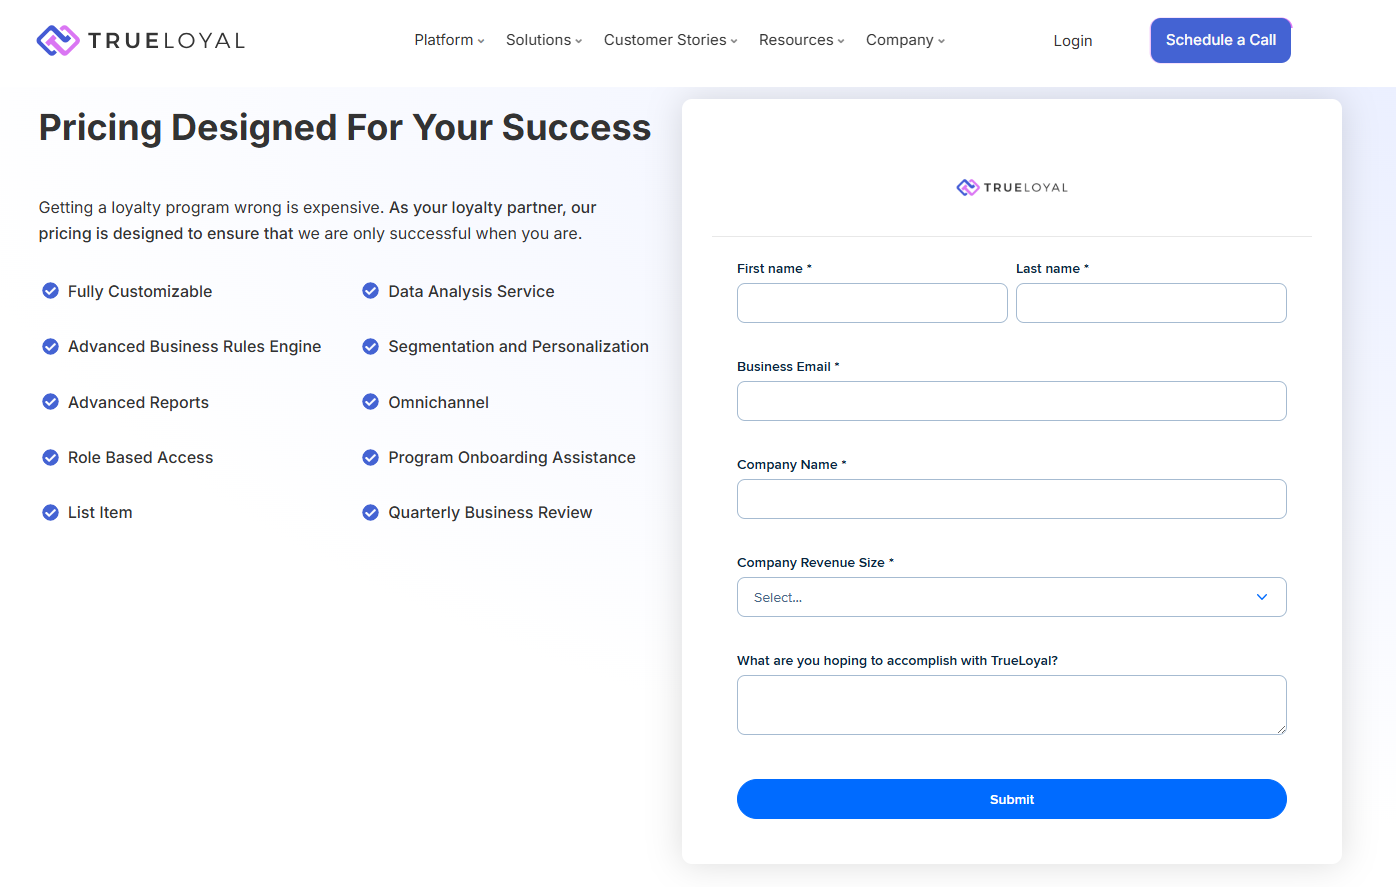Screen dimensions: 1396x887
Task: Open the Company Revenue Size dropdown
Action: 1011,597
